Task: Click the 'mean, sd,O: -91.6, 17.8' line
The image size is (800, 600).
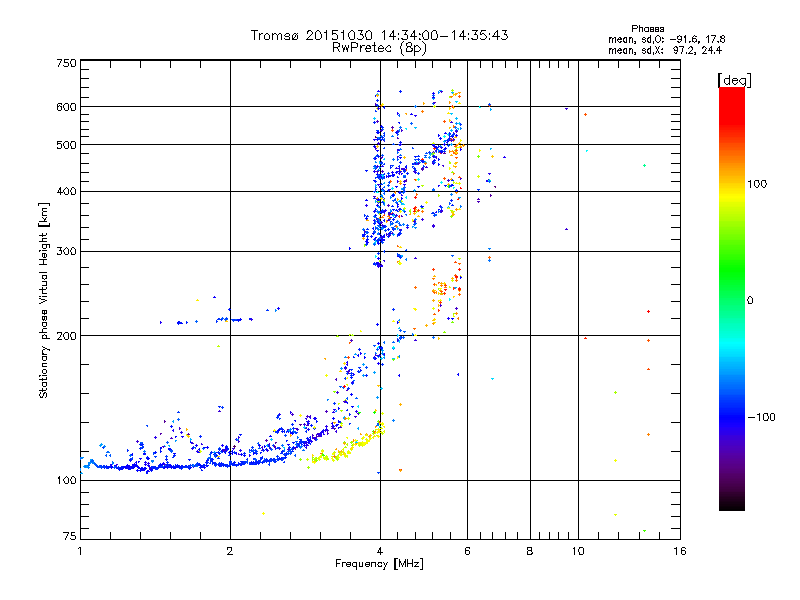Action: pyautogui.click(x=666, y=39)
